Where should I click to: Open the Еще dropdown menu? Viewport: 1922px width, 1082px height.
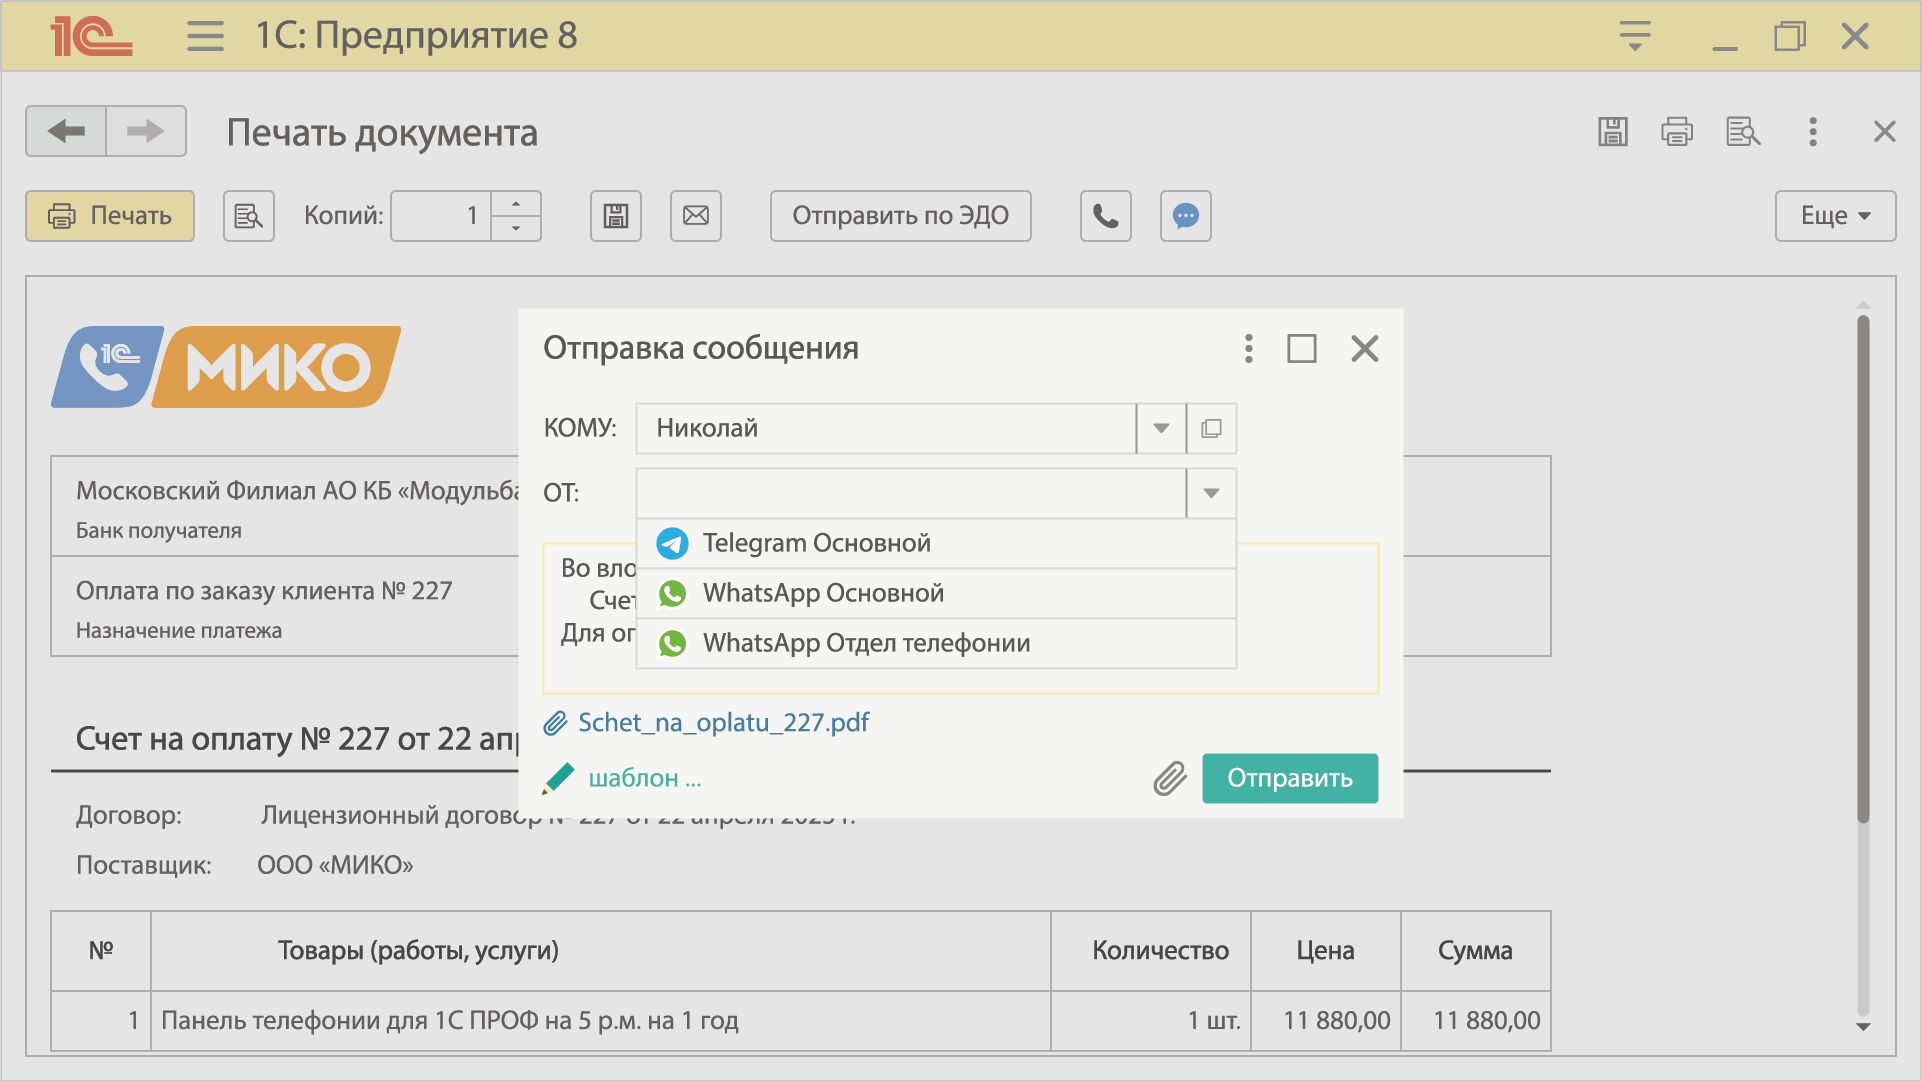[1835, 216]
